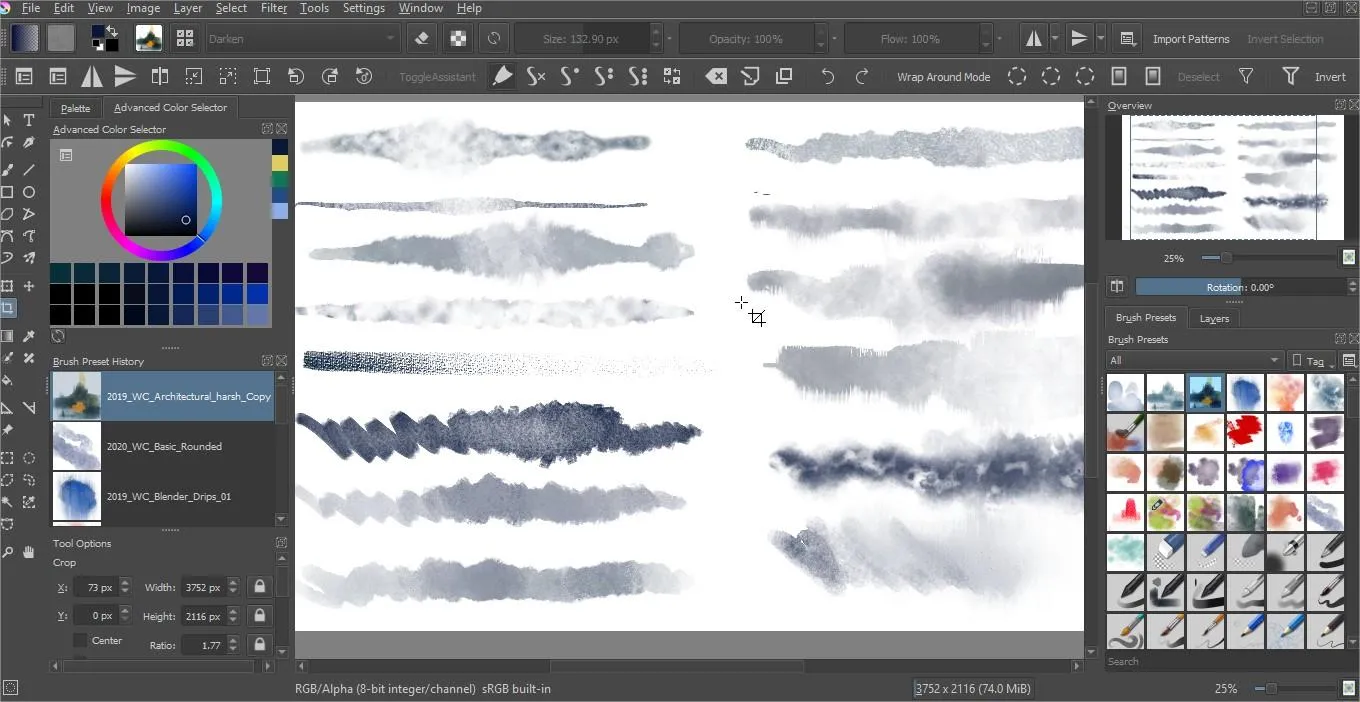Select the Fill bucket tool
1360x702 pixels.
pos(7,380)
